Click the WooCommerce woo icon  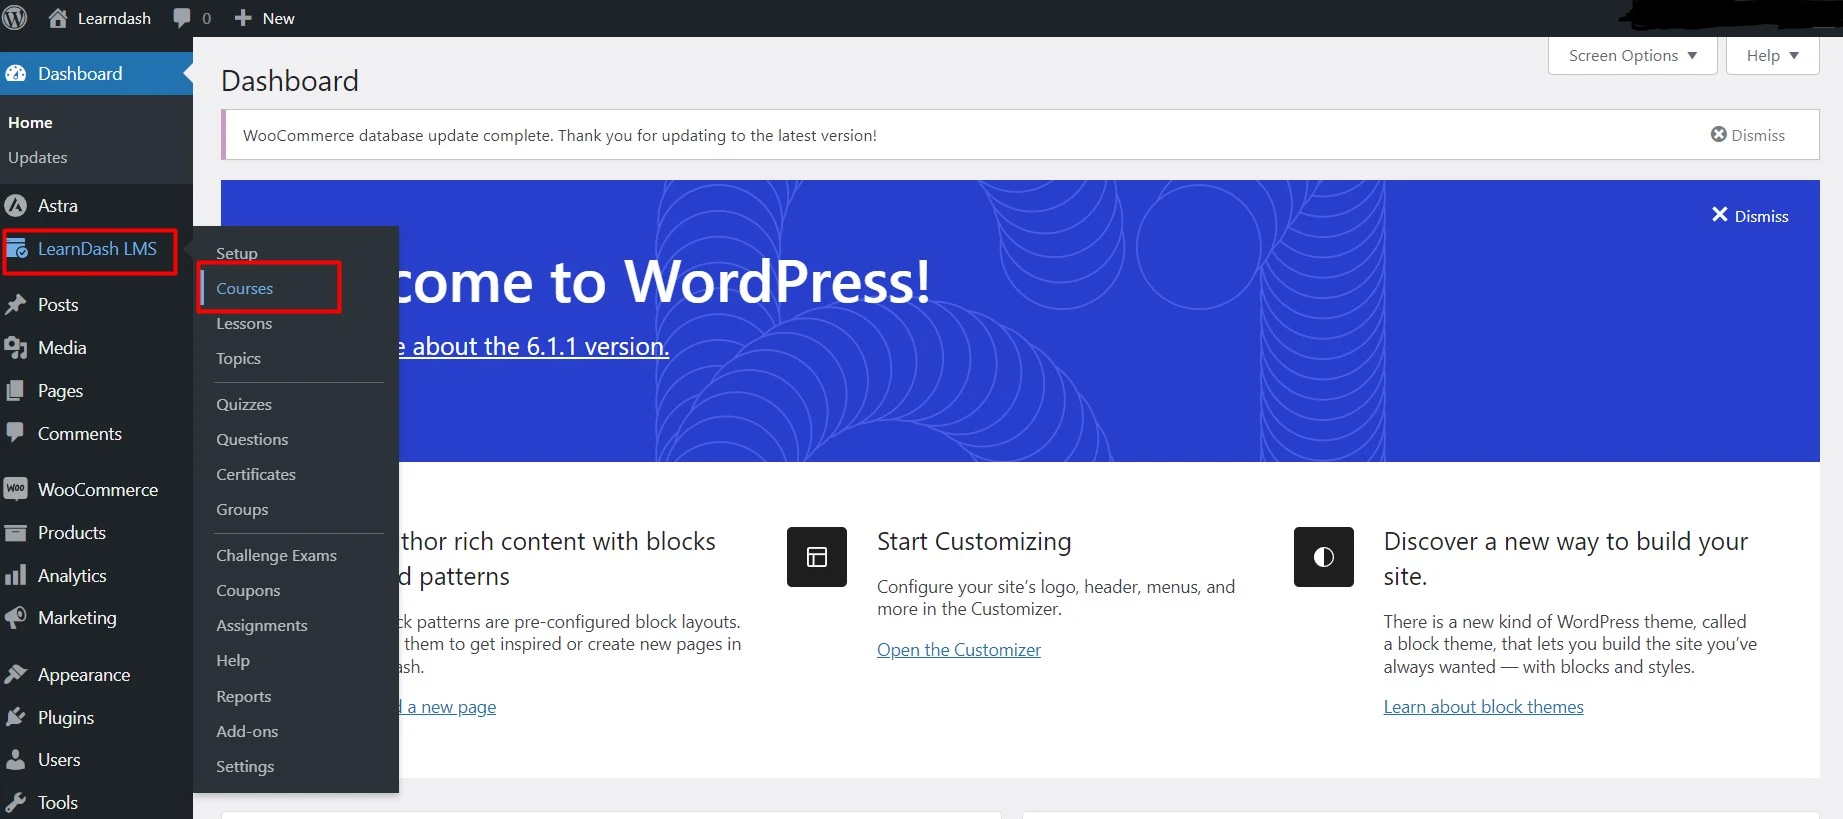tap(16, 489)
